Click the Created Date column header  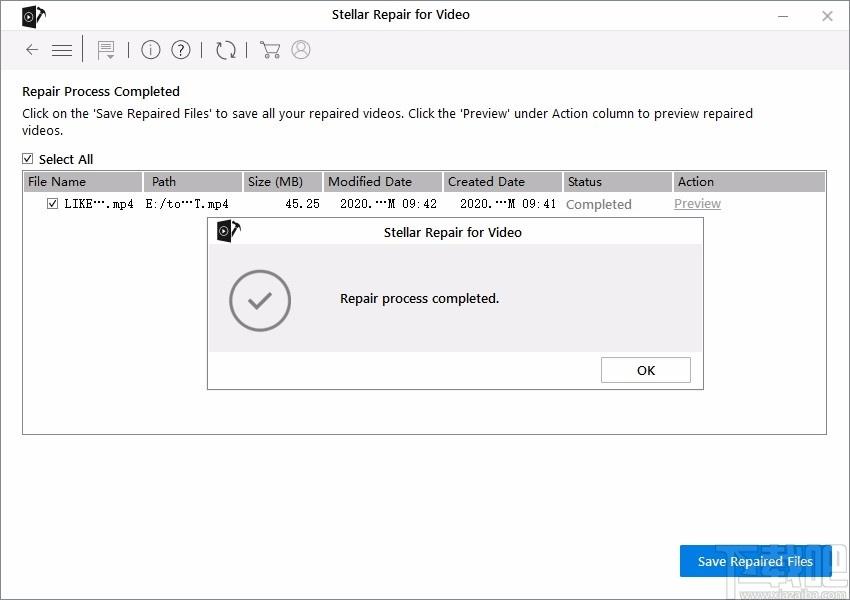503,182
